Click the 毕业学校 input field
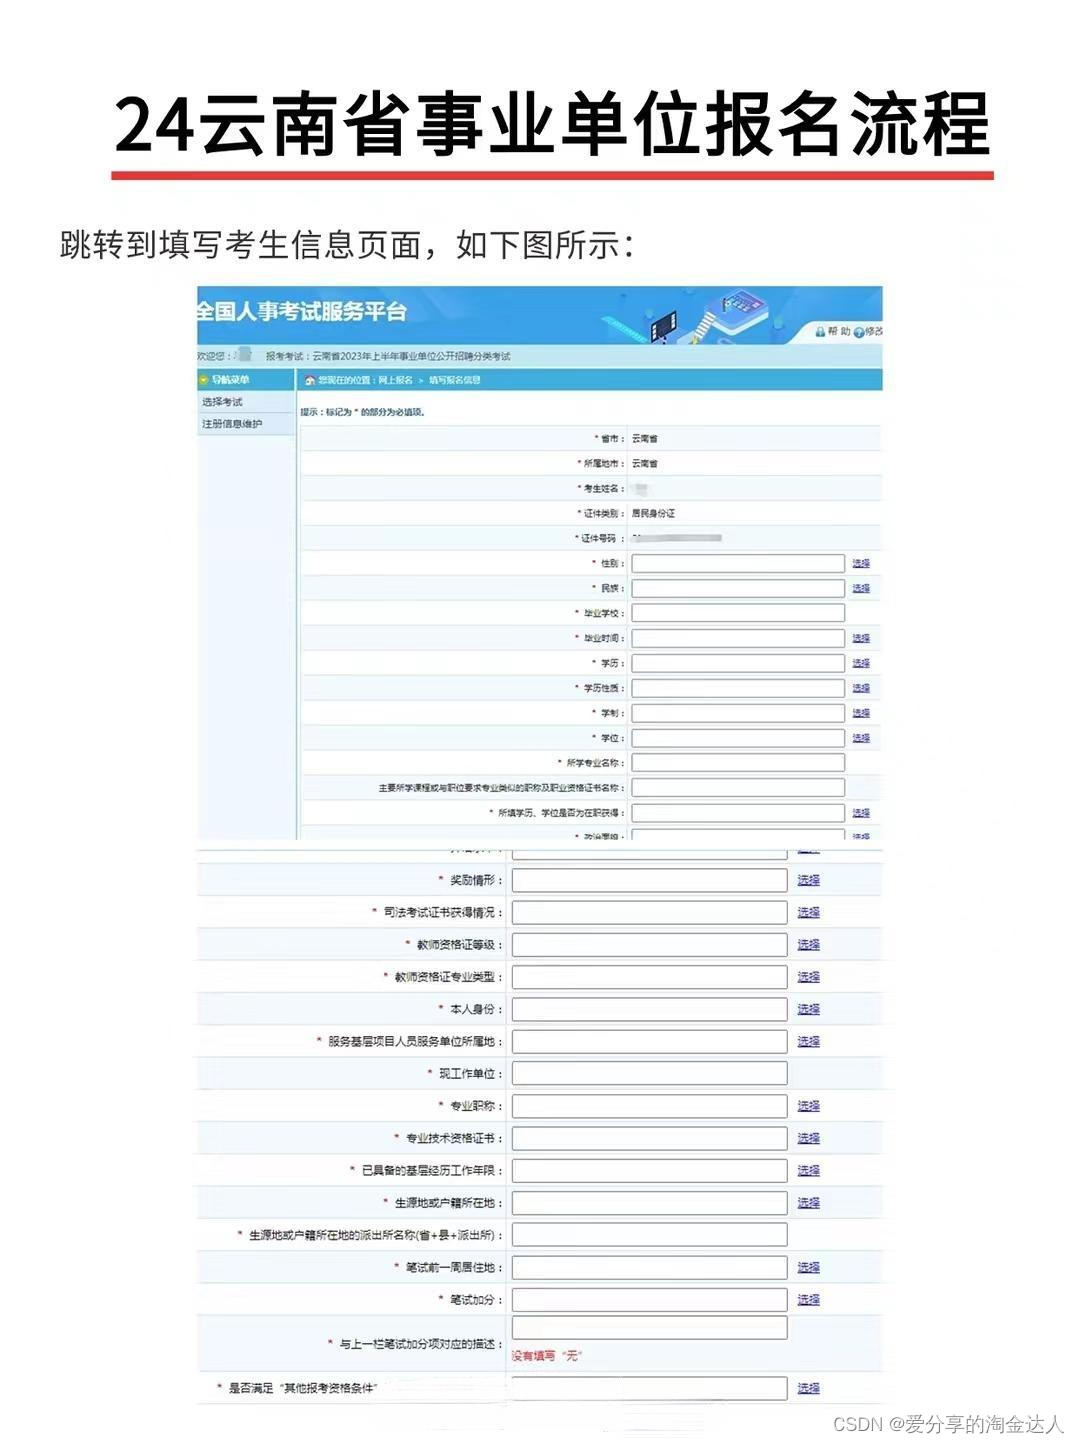The image size is (1080, 1444). pyautogui.click(x=738, y=613)
